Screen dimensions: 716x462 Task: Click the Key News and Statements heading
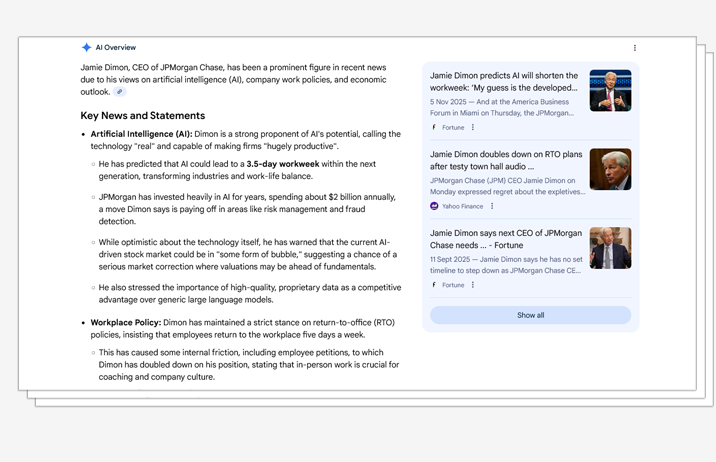pos(142,116)
